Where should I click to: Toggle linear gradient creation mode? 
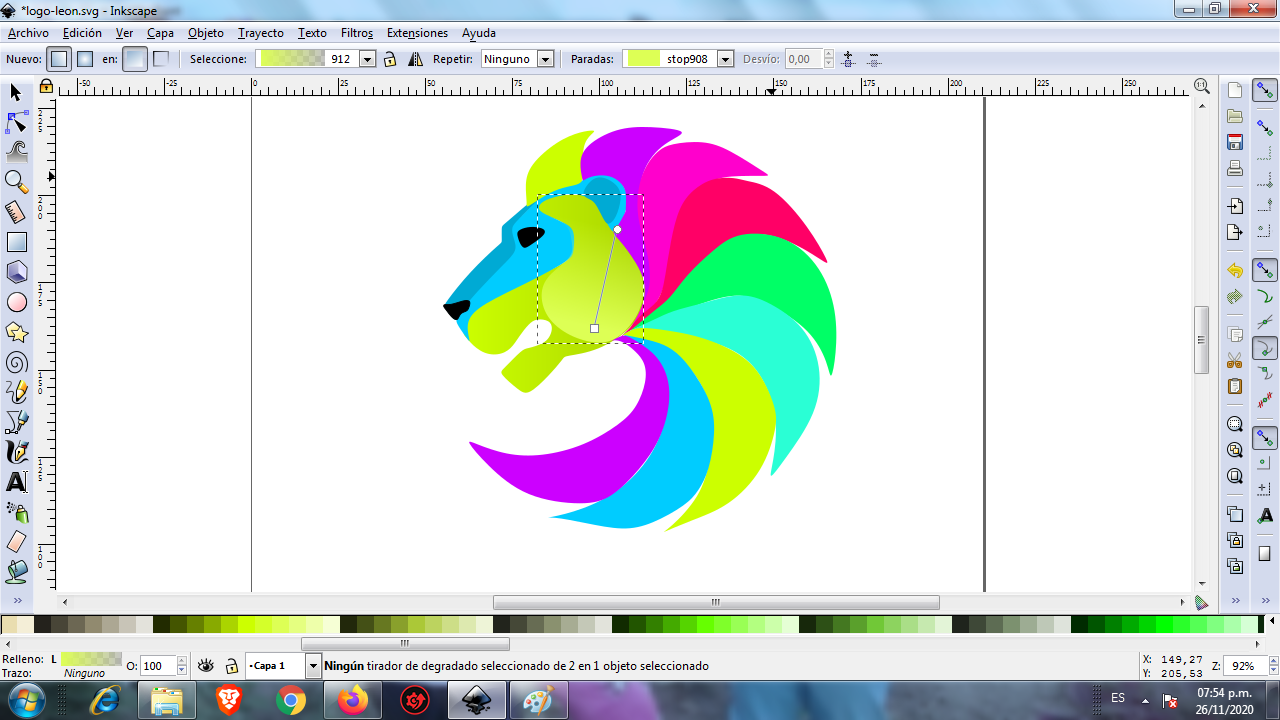[60, 59]
